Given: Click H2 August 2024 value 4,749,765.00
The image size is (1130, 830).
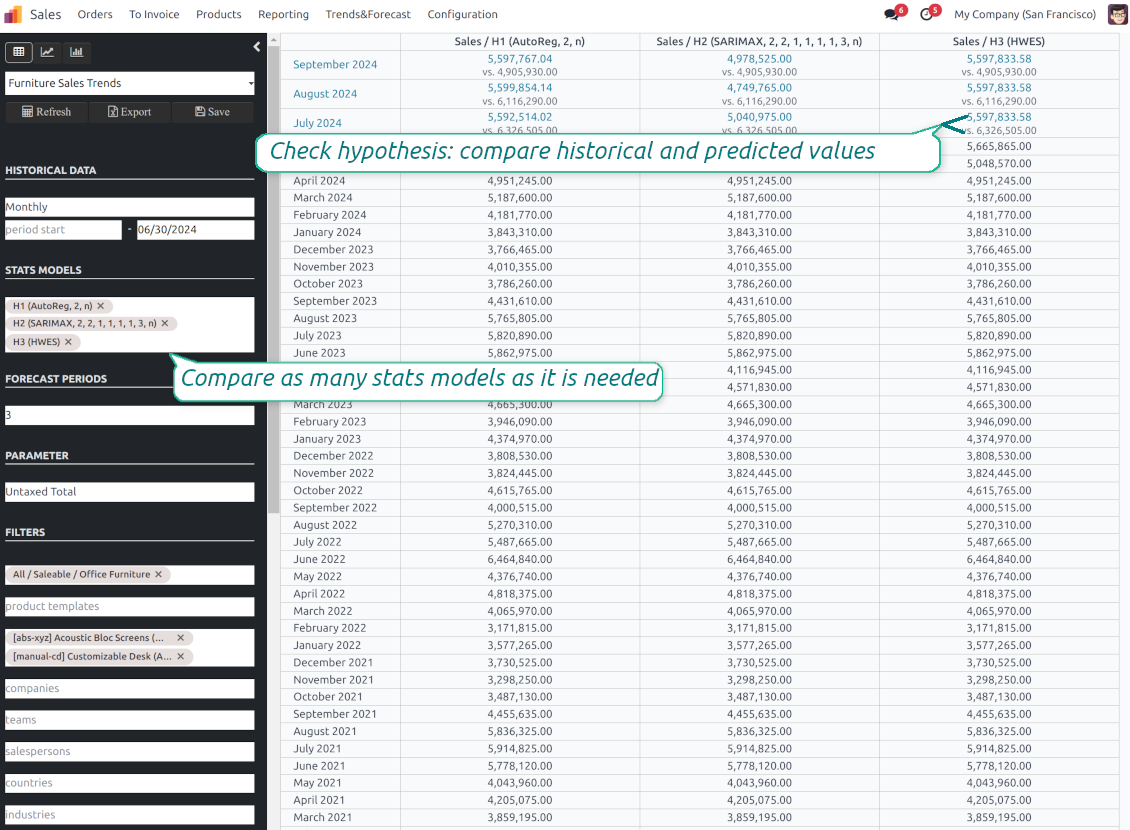Looking at the screenshot, I should pos(759,87).
